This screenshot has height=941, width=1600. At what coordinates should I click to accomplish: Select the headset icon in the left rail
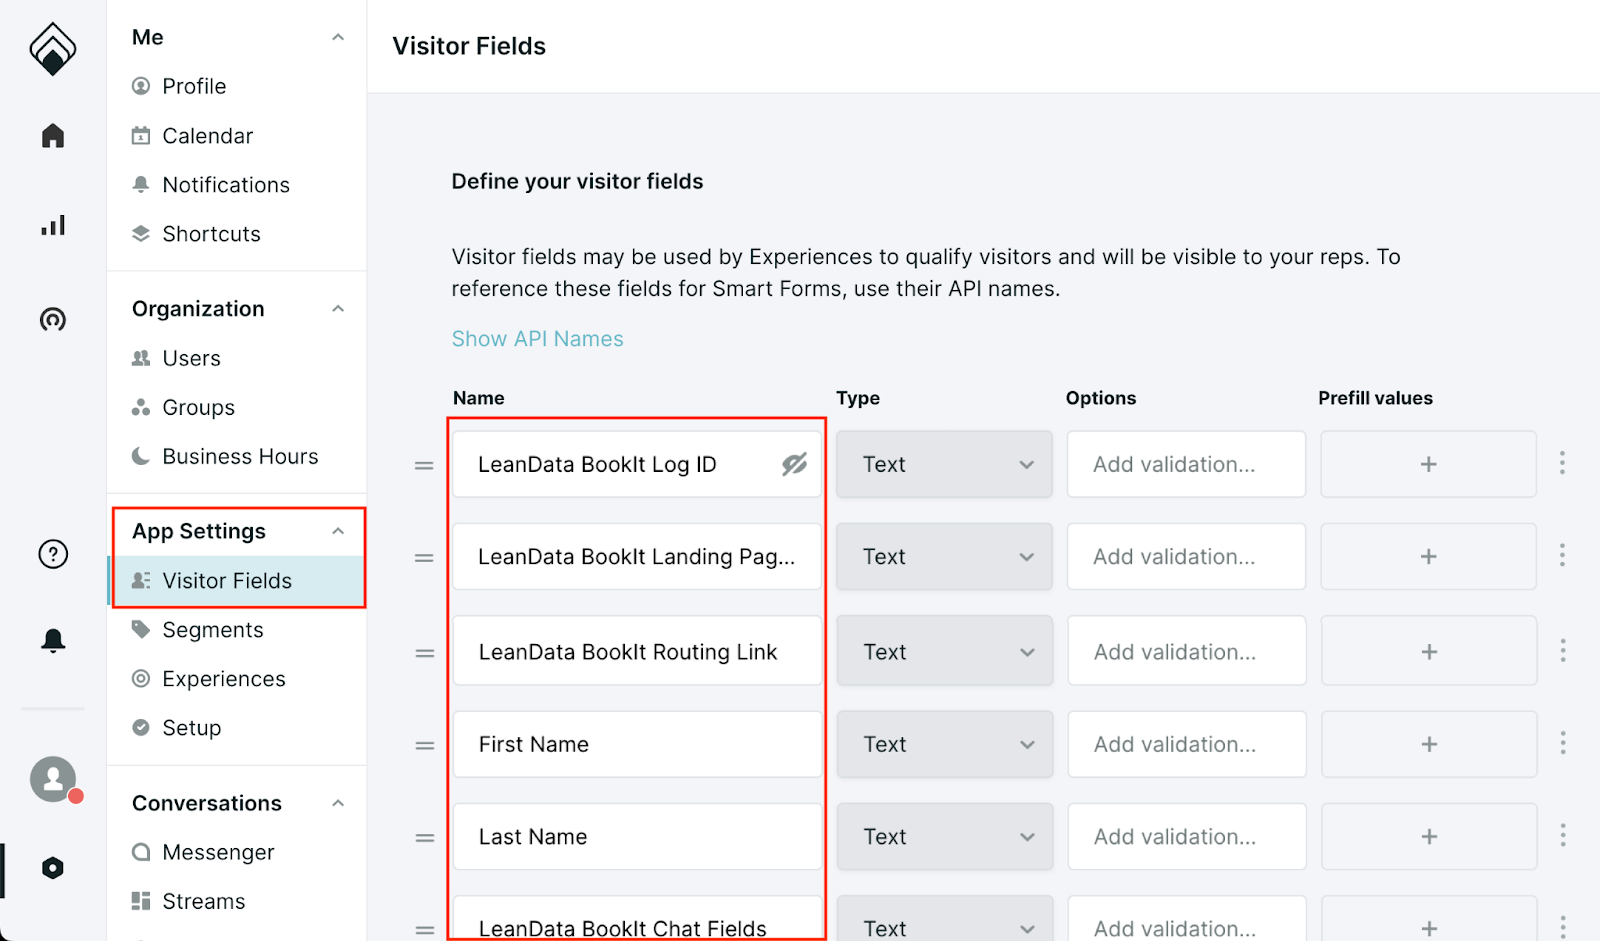pyautogui.click(x=52, y=319)
